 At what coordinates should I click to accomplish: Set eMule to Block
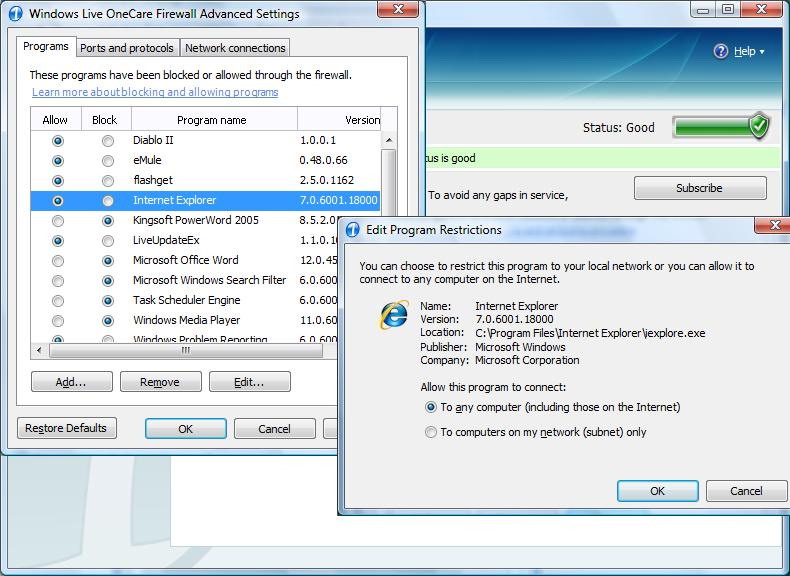click(107, 161)
